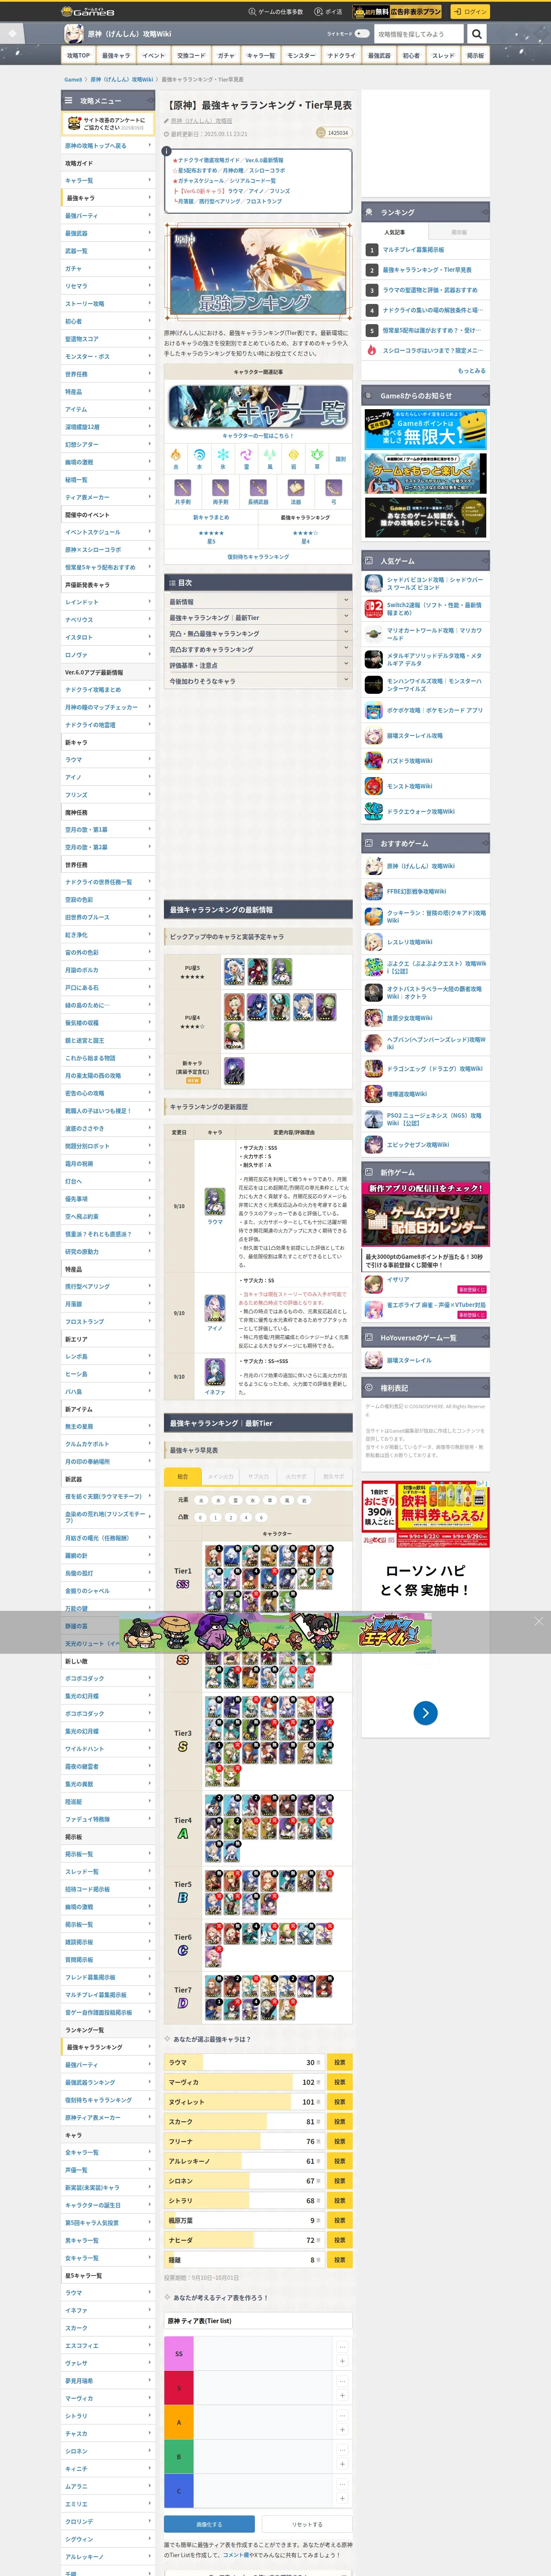Screen dimensions: 551x2576
Task: Click the ログイン button
Action: coord(470,11)
